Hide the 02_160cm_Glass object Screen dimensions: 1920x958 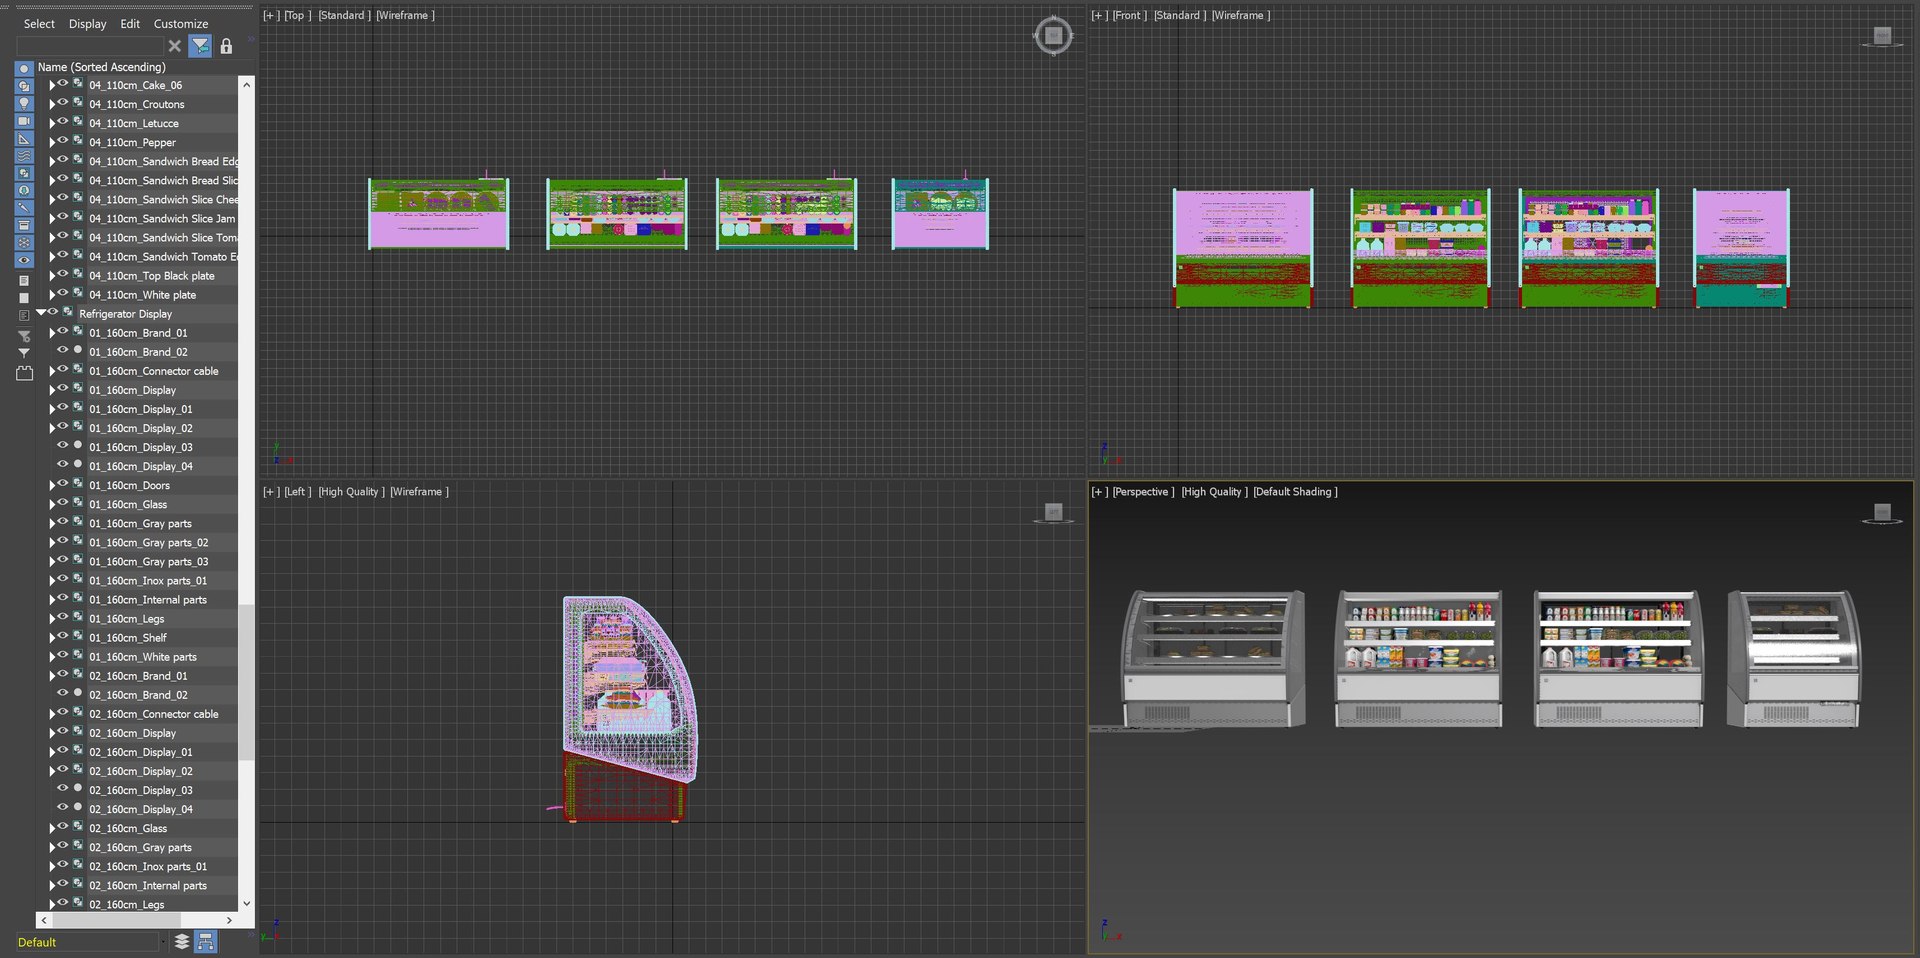pyautogui.click(x=62, y=827)
